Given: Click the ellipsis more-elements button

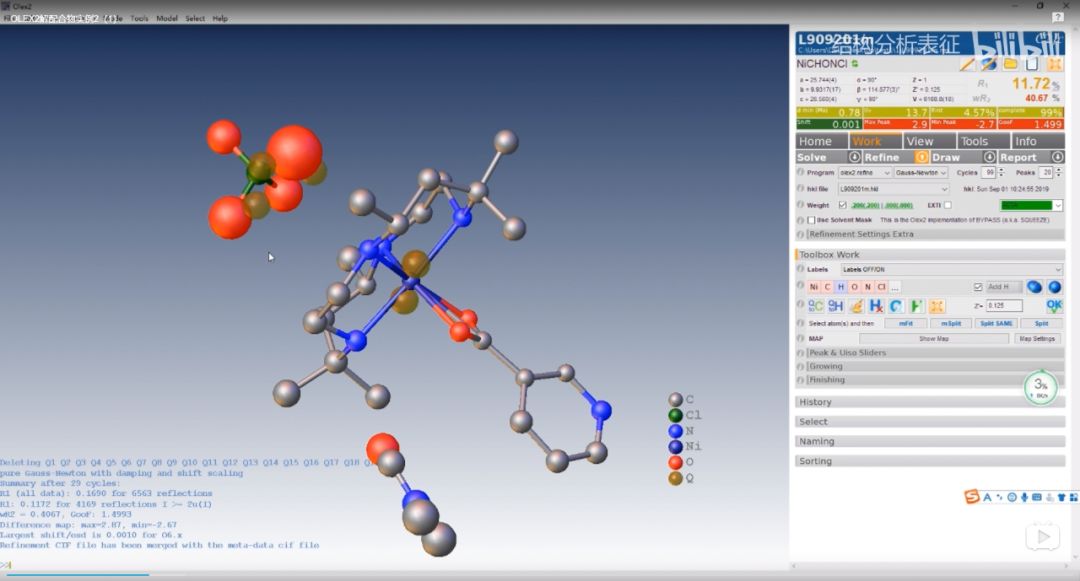Looking at the screenshot, I should (895, 287).
